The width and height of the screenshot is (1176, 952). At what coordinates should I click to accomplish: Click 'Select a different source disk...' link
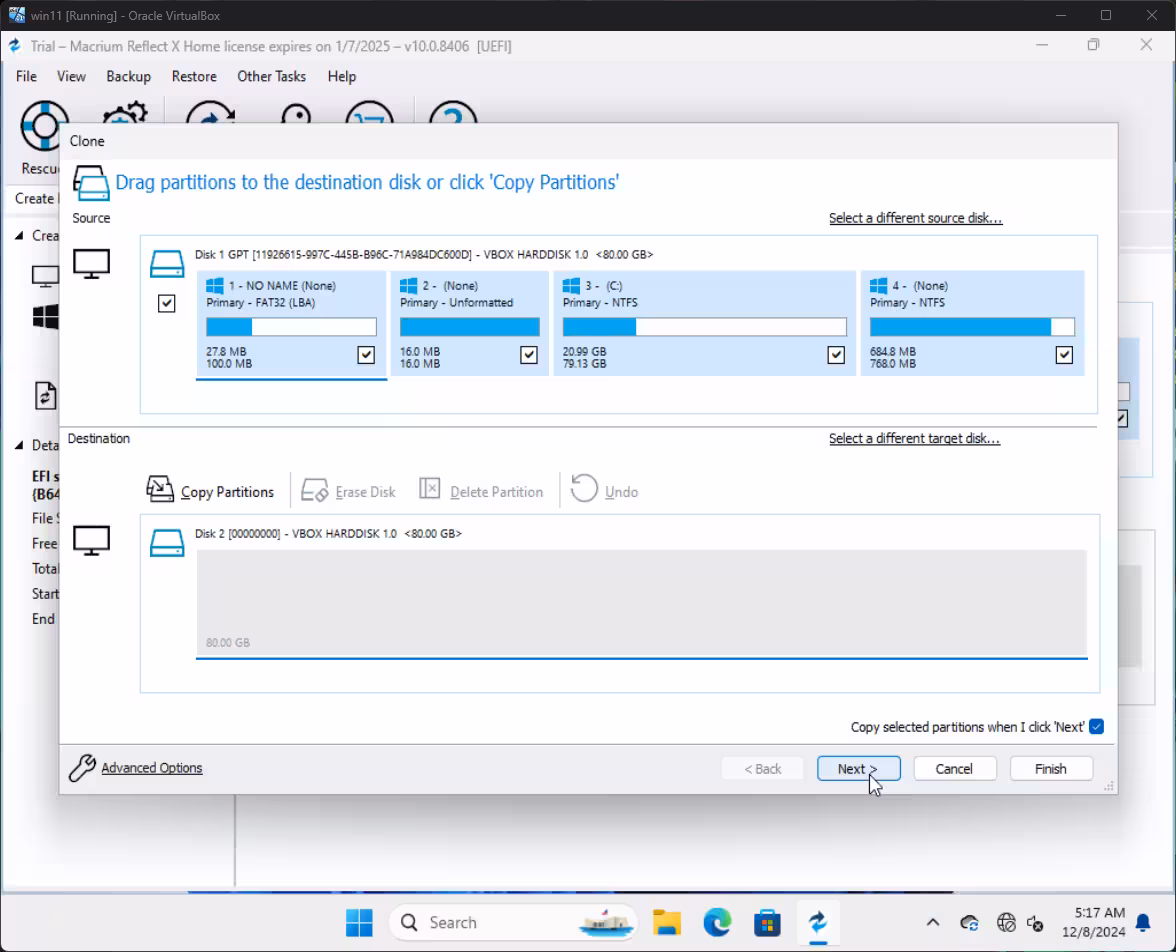tap(915, 218)
